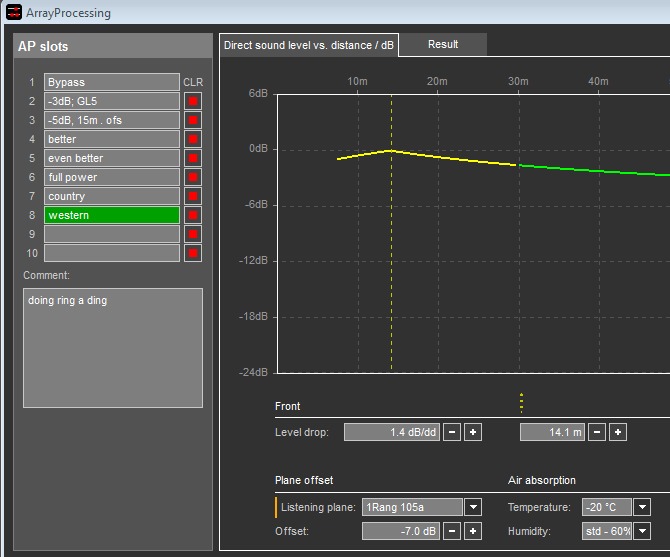The width and height of the screenshot is (670, 557).
Task: Expand the Temperature dropdown
Action: click(642, 508)
